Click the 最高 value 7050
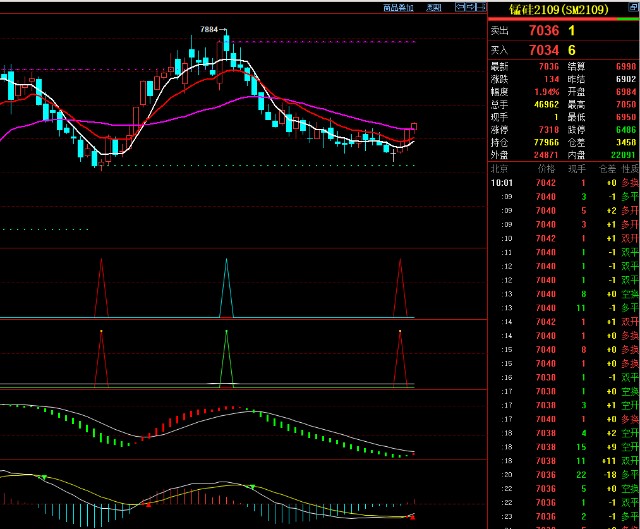Viewport: 640px width, 529px height. tap(624, 102)
